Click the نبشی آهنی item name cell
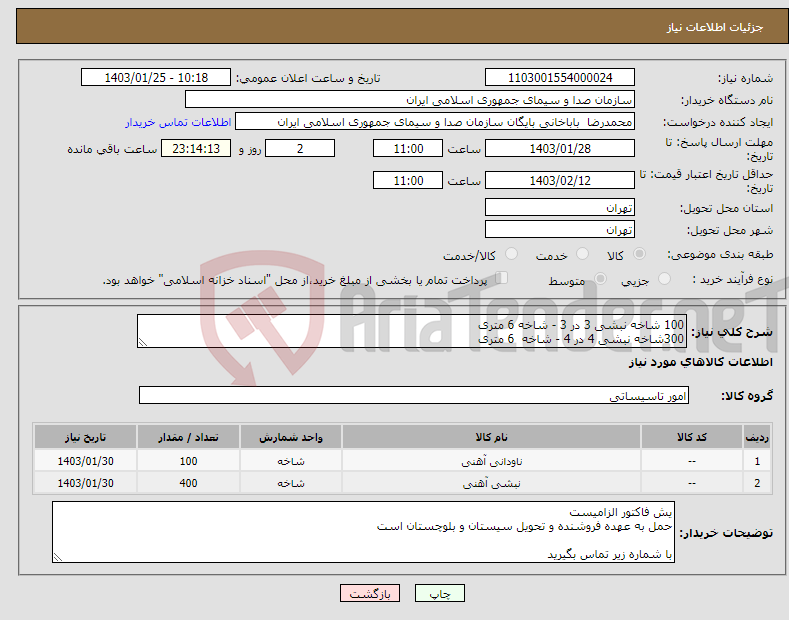The width and height of the screenshot is (789, 620). click(492, 483)
